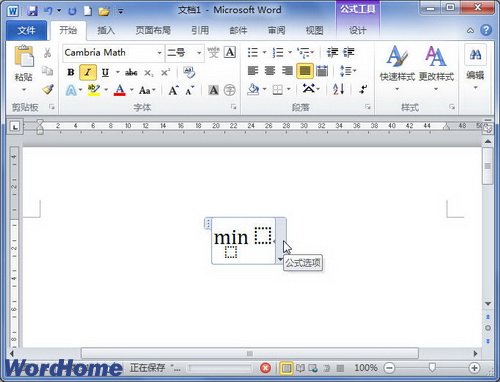Click the Align Text Left icon
This screenshot has width=500, height=382.
point(253,71)
